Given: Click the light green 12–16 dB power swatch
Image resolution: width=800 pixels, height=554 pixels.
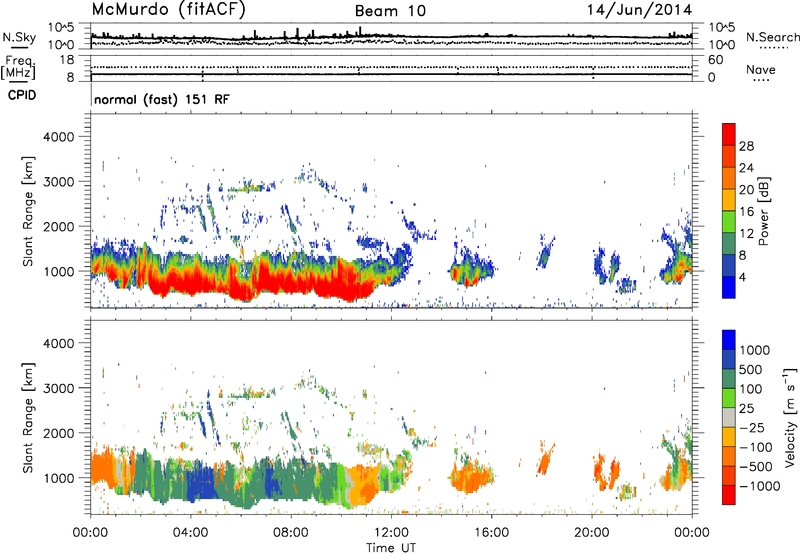Looking at the screenshot, I should coord(729,222).
